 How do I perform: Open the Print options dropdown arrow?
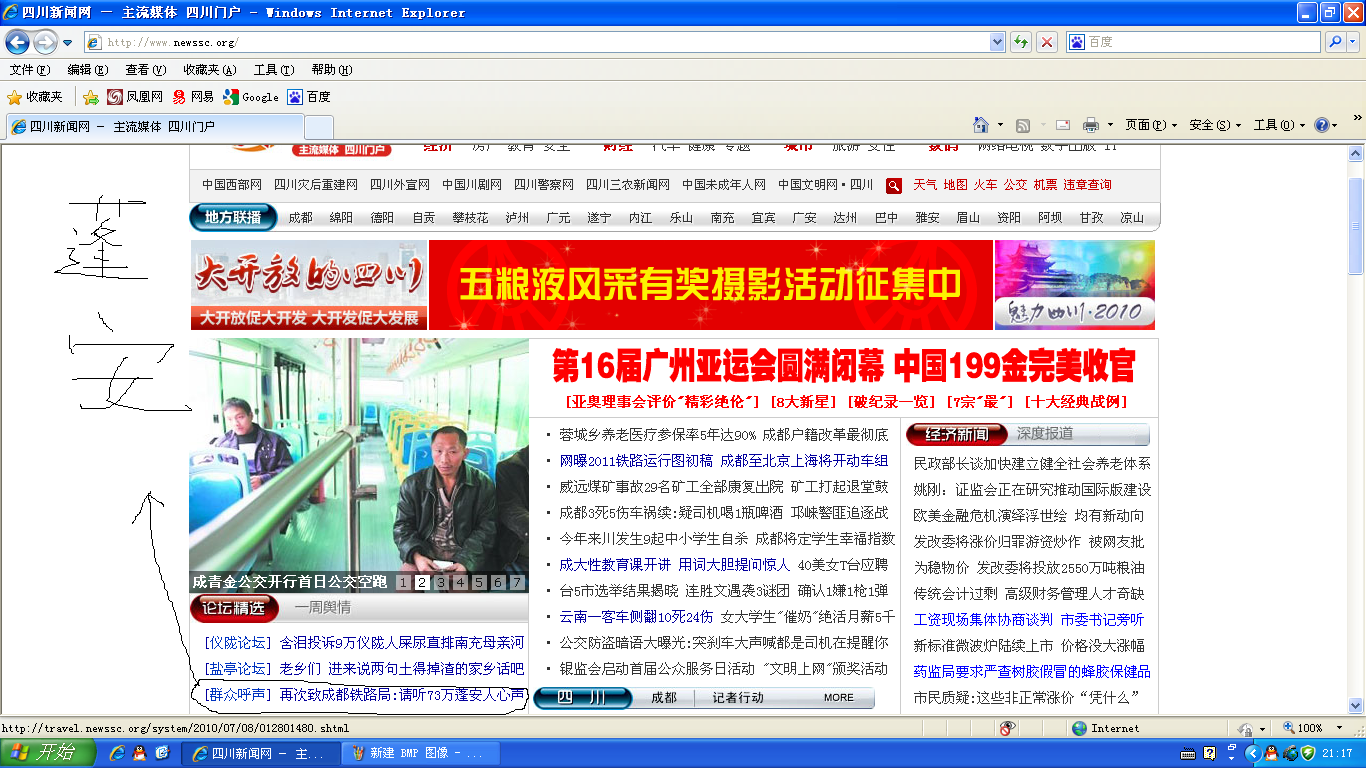(1109, 125)
